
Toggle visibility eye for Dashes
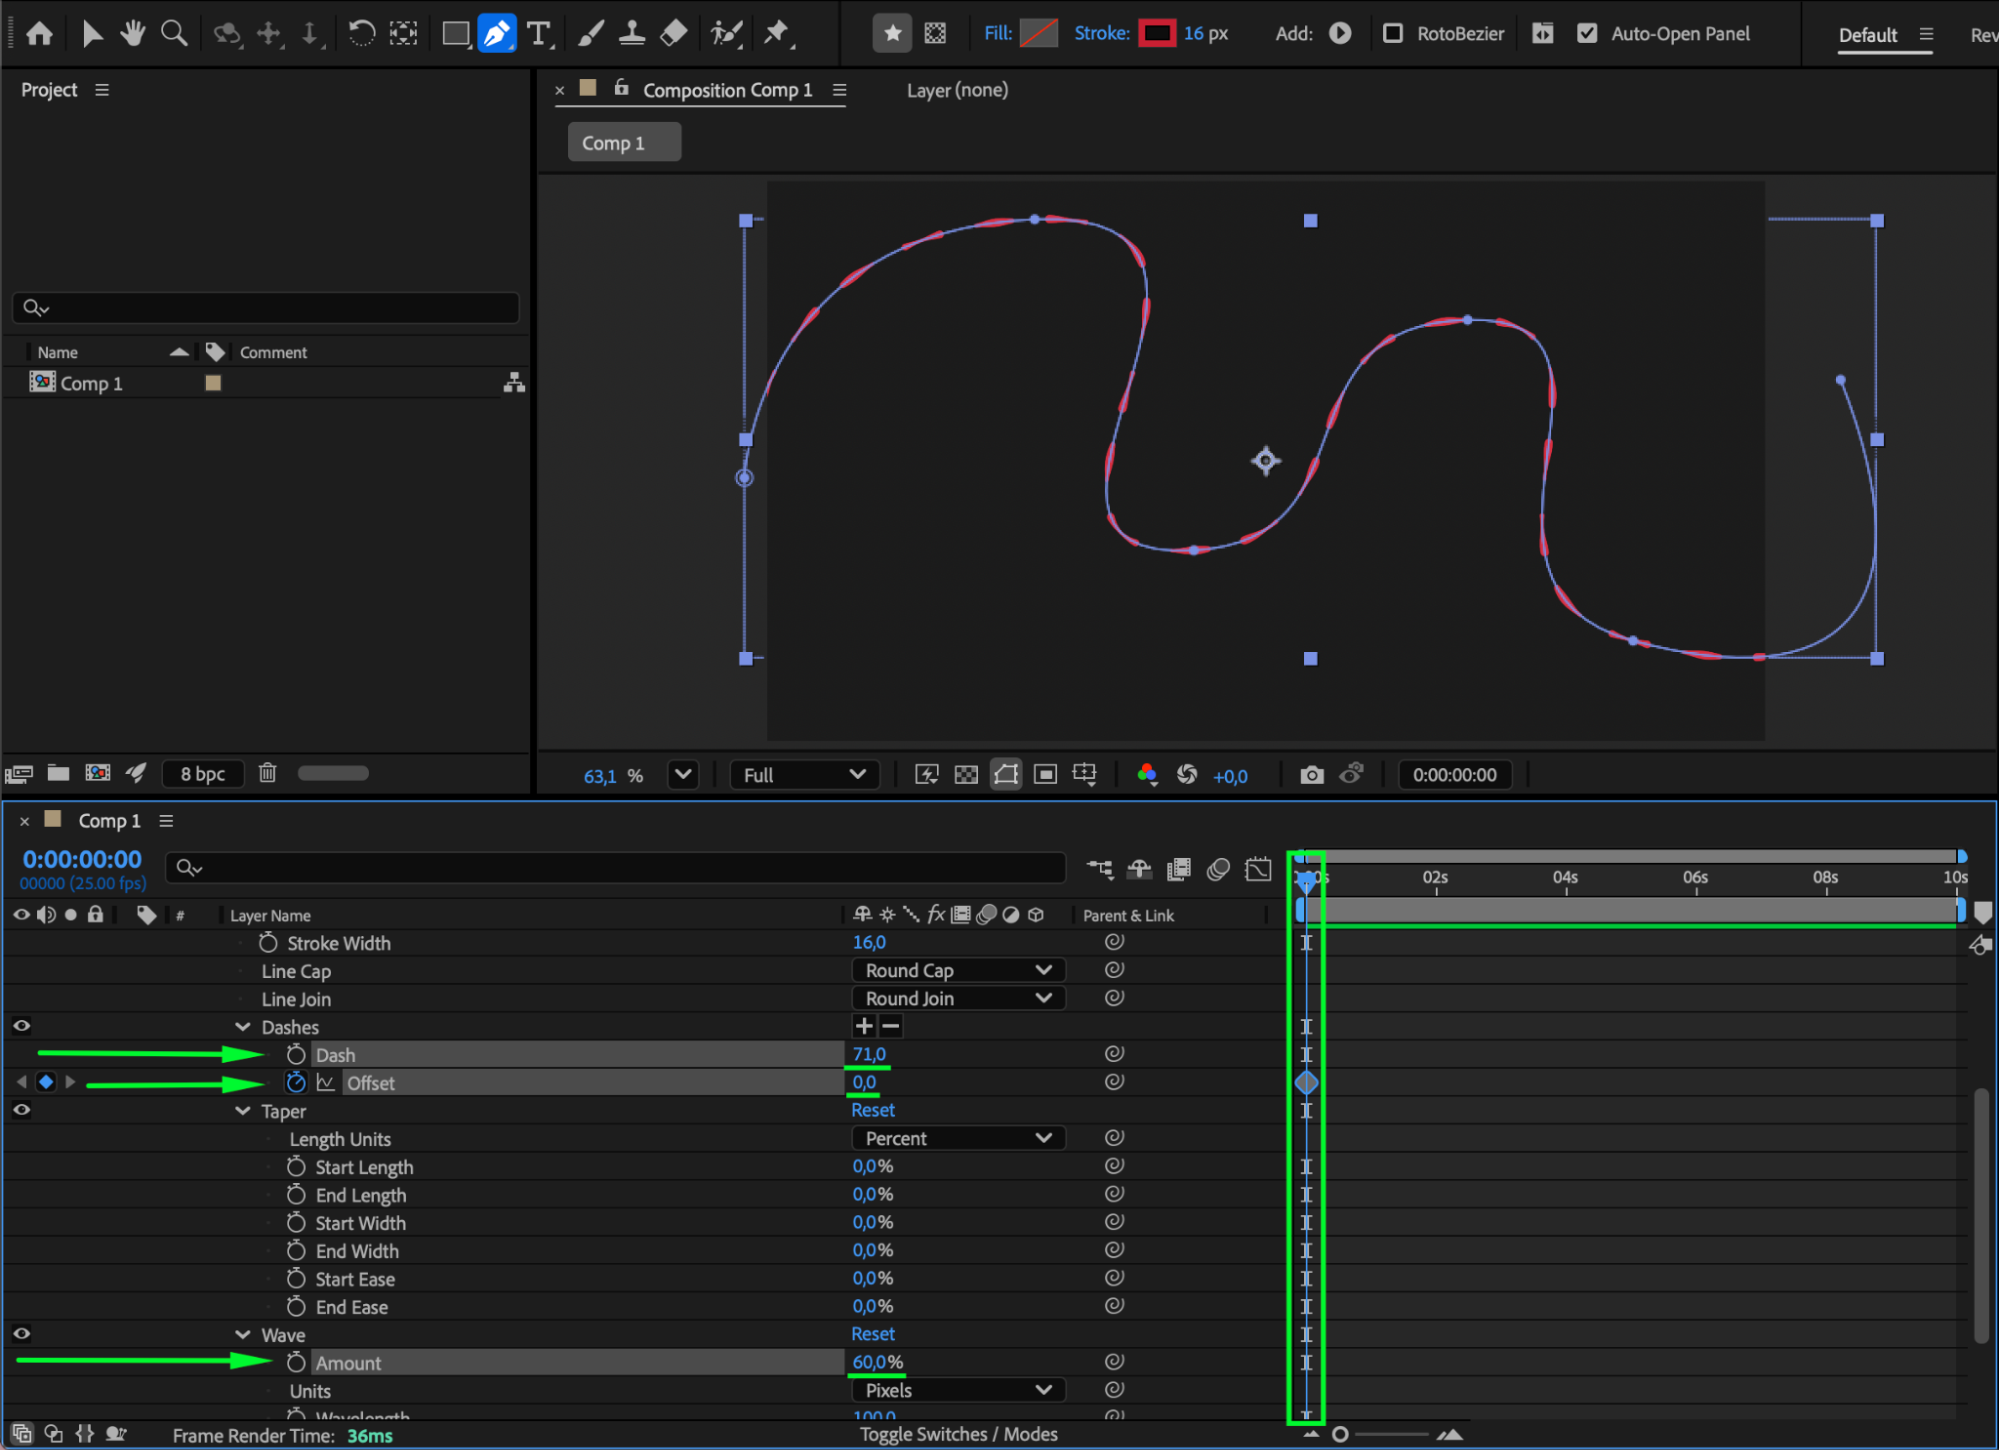[21, 1026]
